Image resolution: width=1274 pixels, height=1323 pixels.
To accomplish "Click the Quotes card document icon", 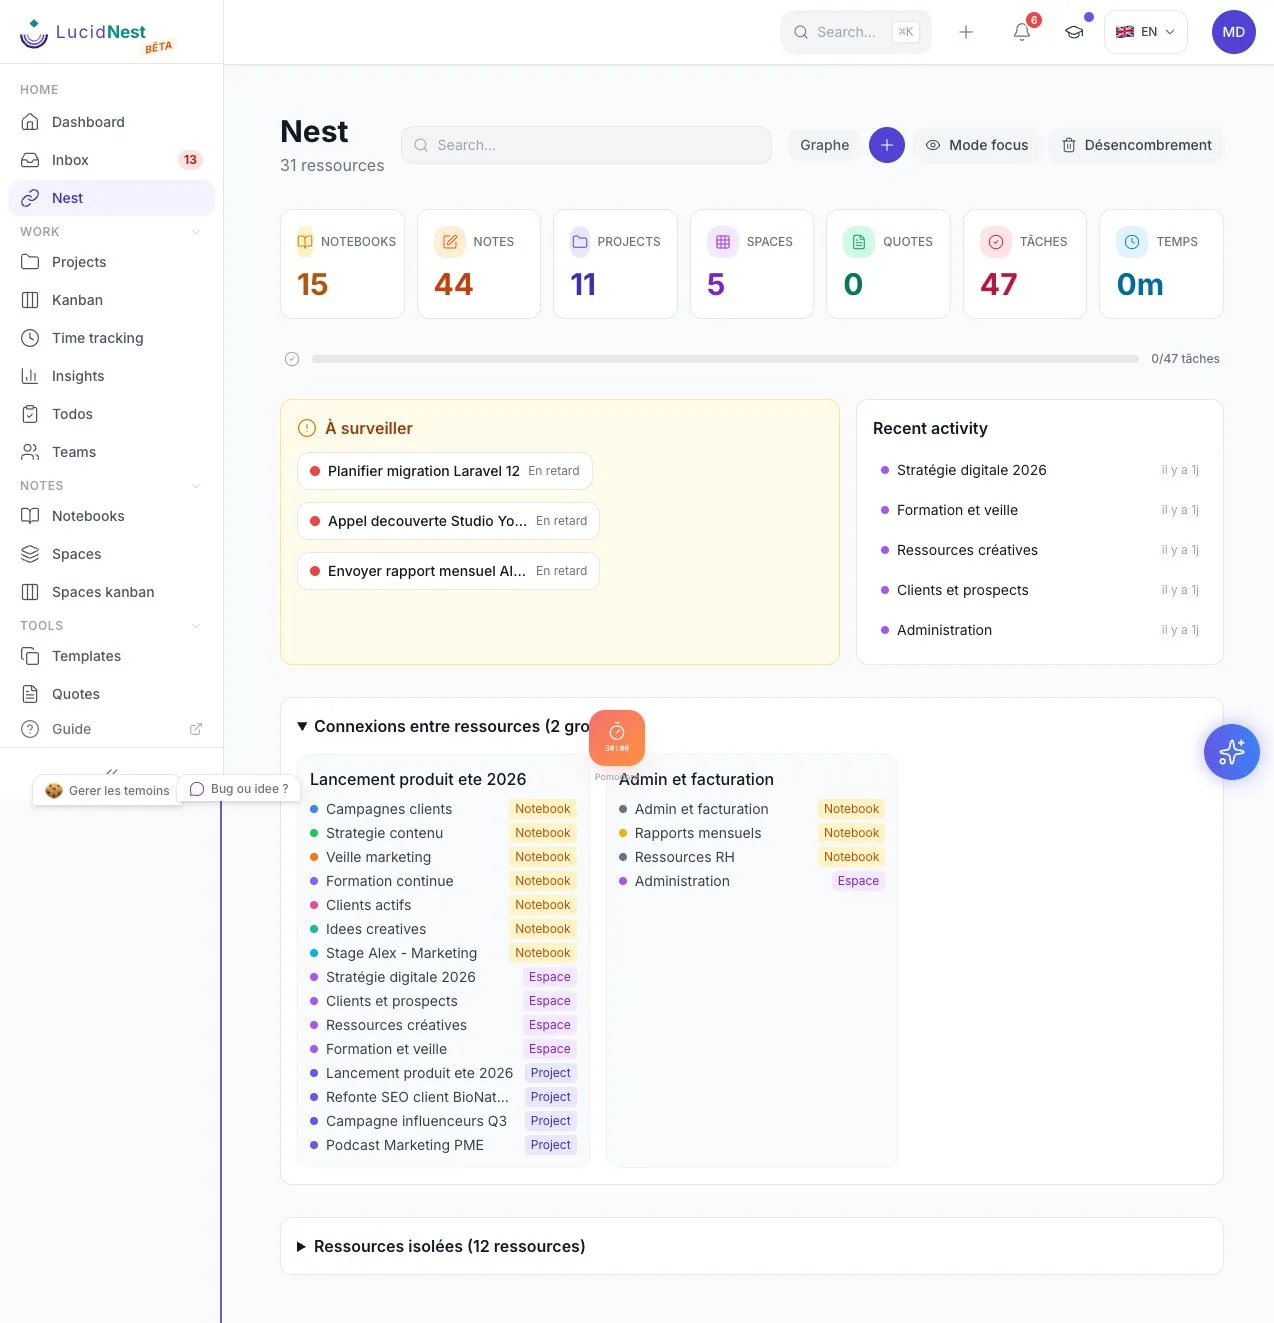I will pyautogui.click(x=859, y=242).
